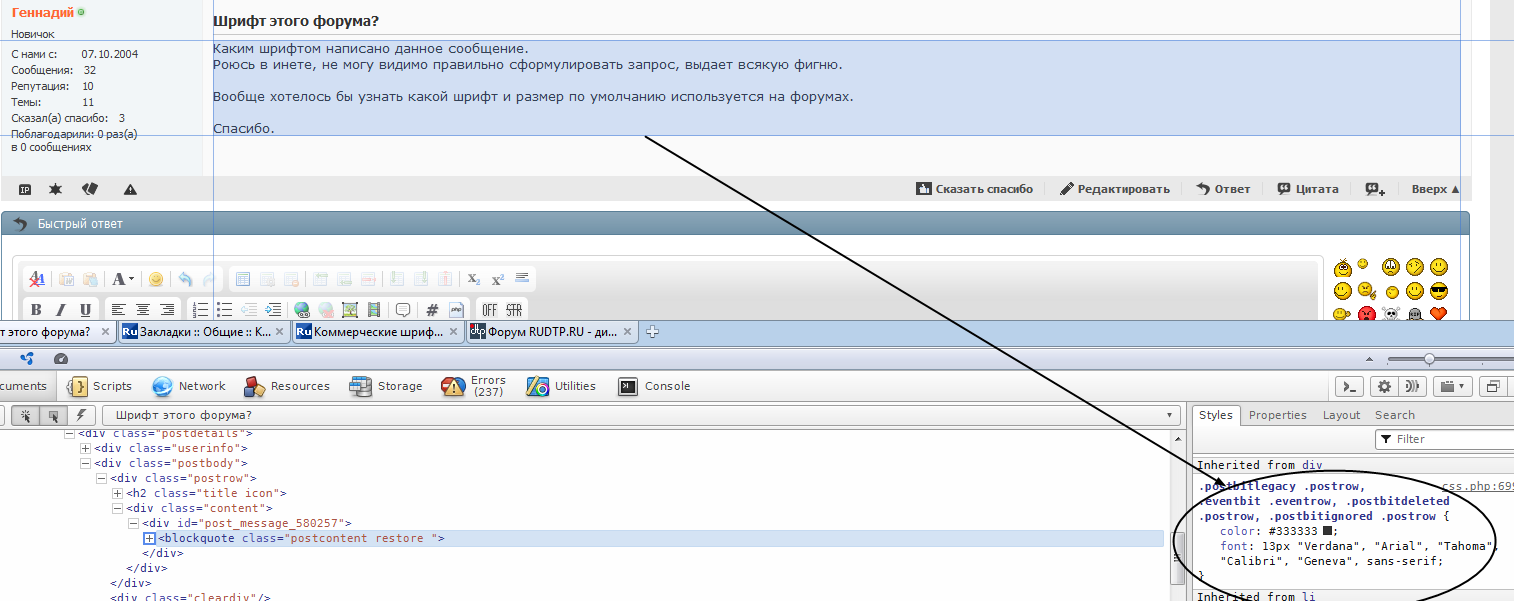
Task: Click the report post warning triangle
Action: pos(130,189)
